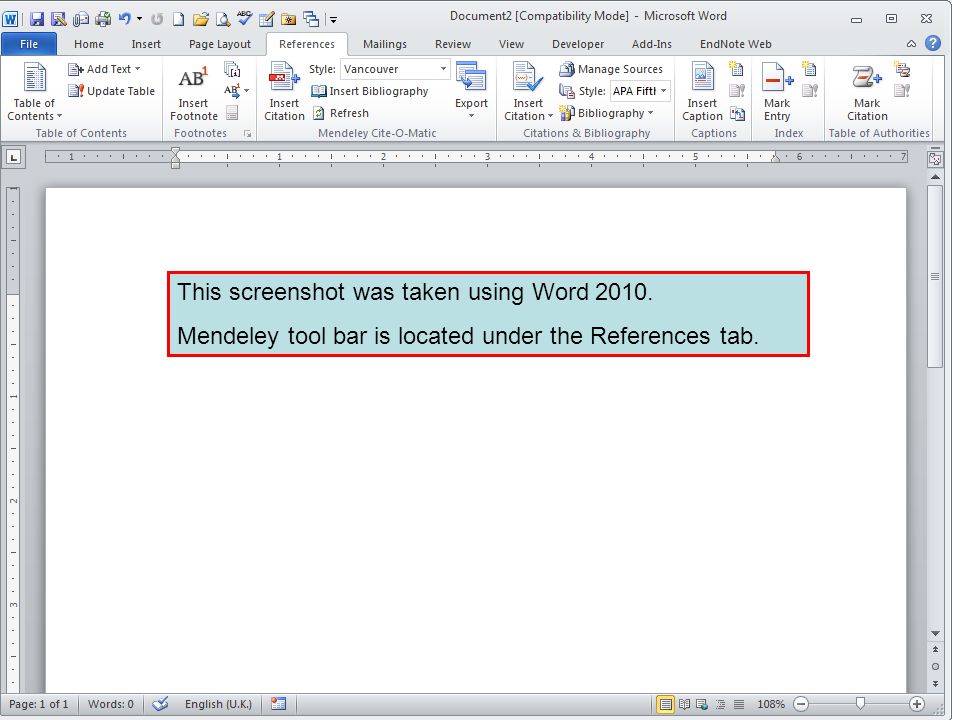This screenshot has height=720, width=960.
Task: Click the Insert Table of Figures icon
Action: (737, 69)
